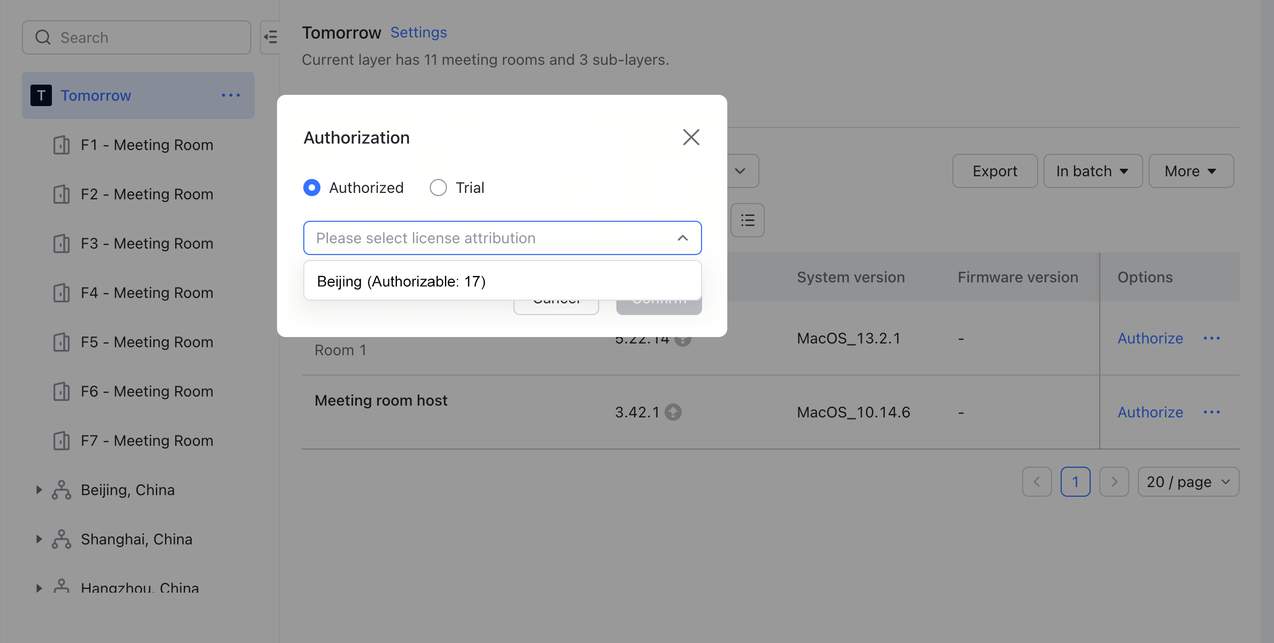
Task: Open the More dropdown menu
Action: point(1190,171)
